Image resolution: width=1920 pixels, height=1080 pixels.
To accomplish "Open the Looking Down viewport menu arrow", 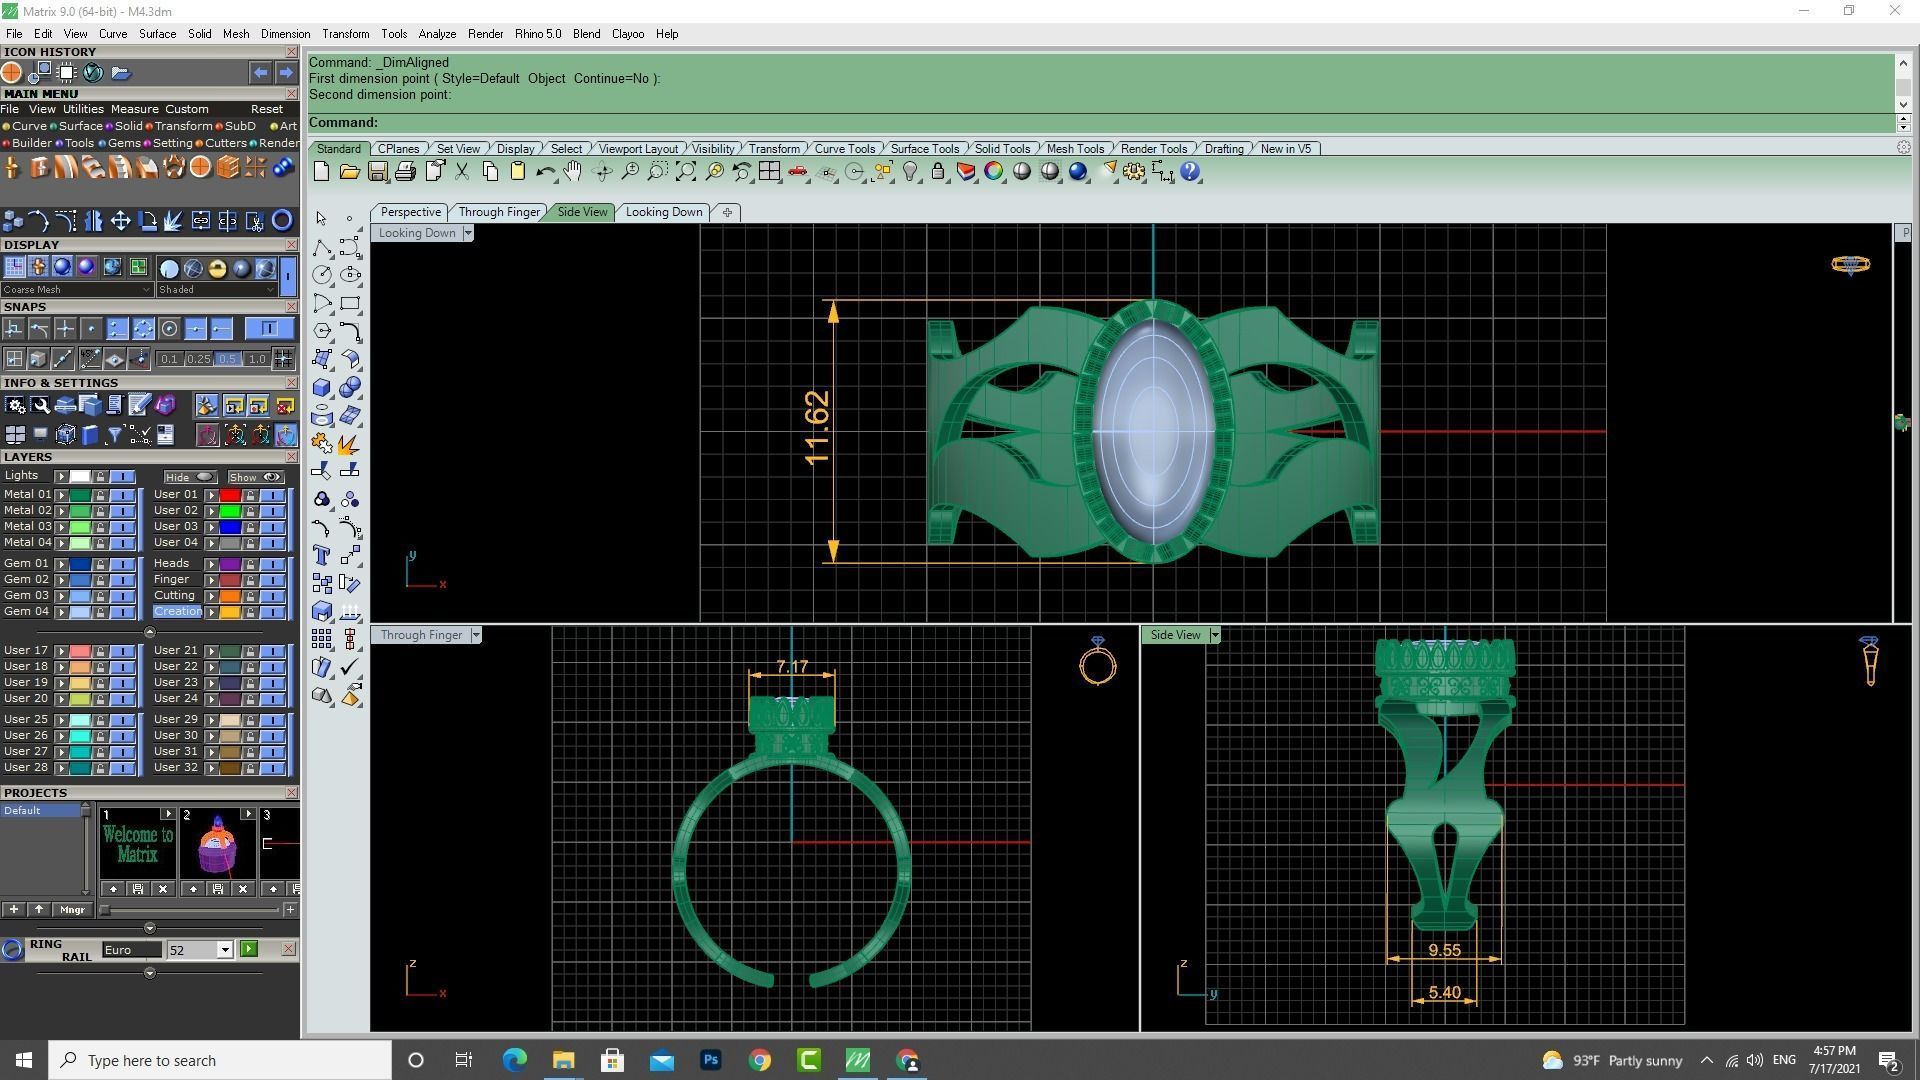I will click(x=467, y=233).
